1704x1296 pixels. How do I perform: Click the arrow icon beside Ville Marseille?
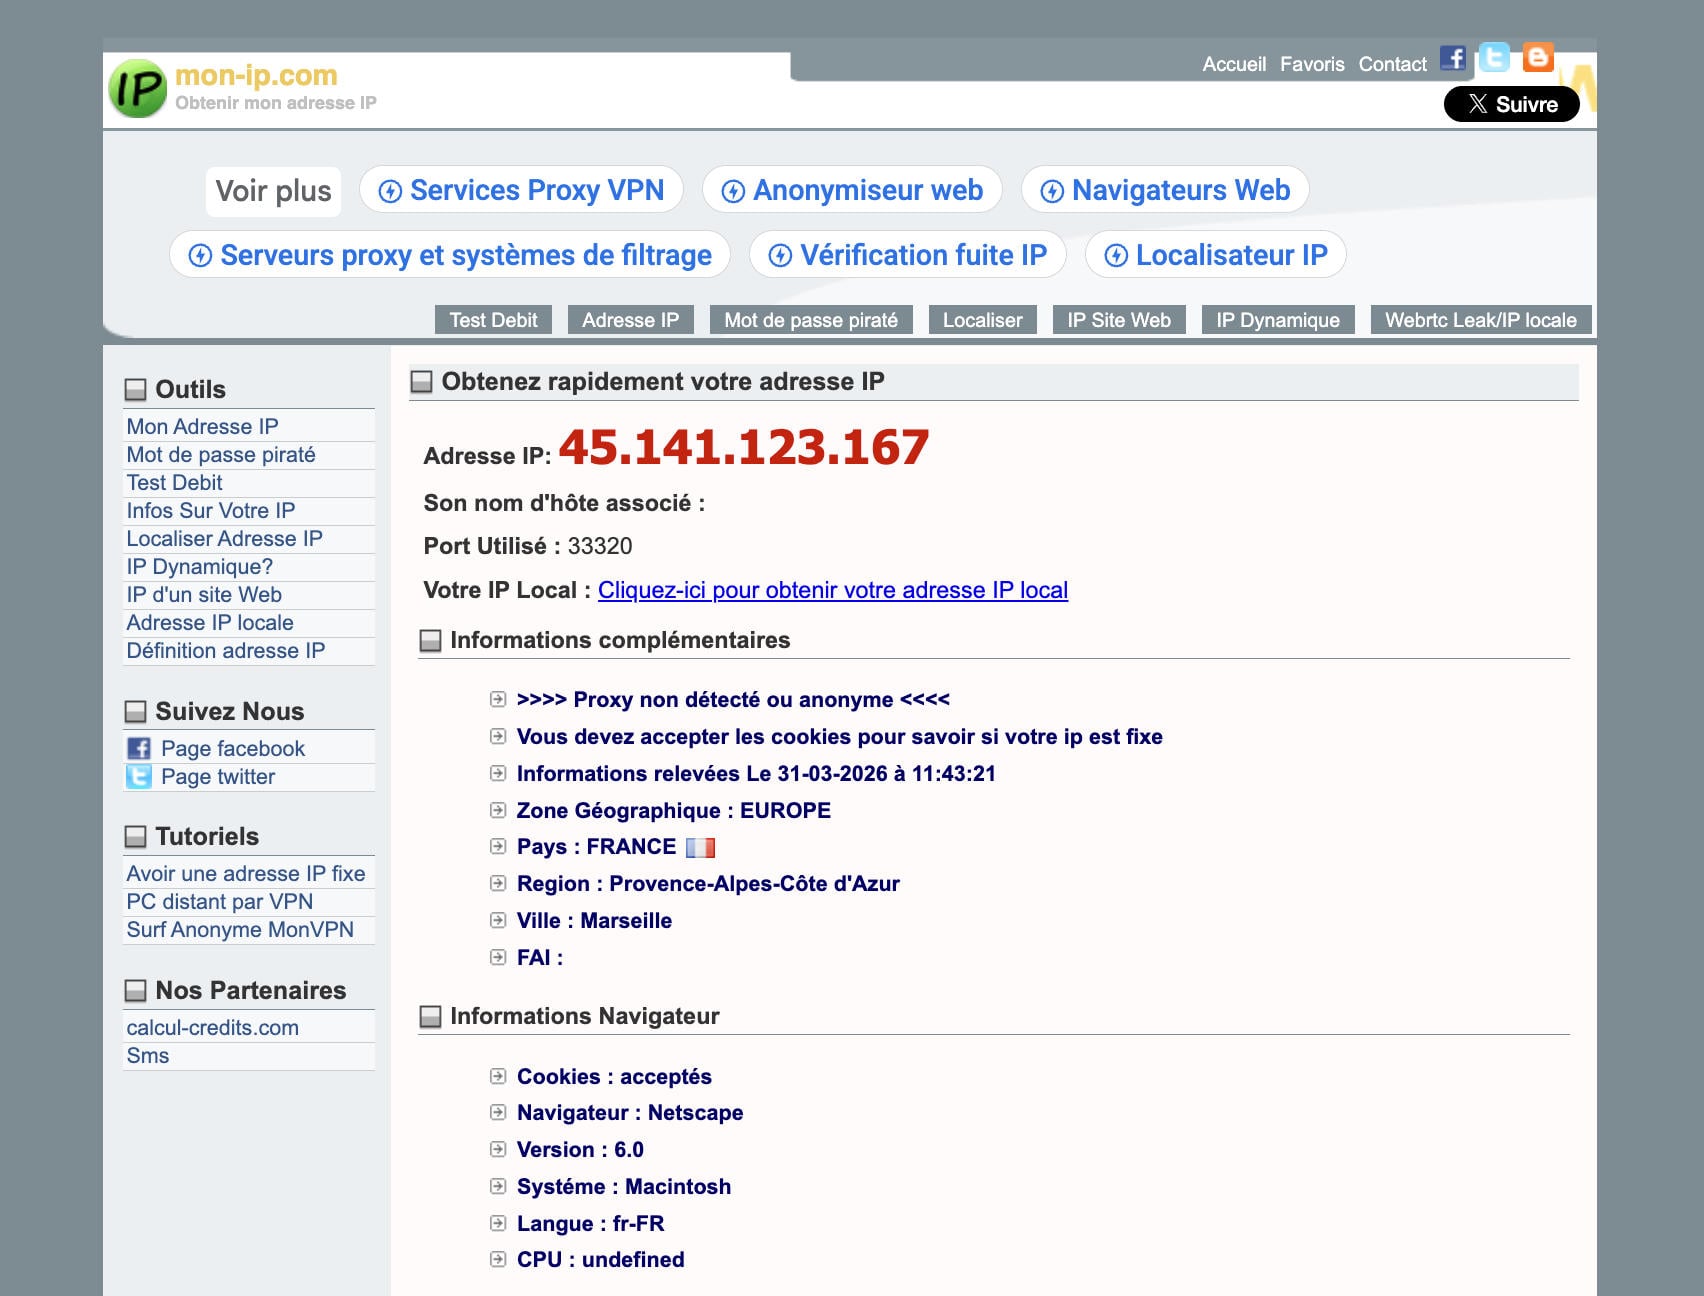click(x=498, y=920)
